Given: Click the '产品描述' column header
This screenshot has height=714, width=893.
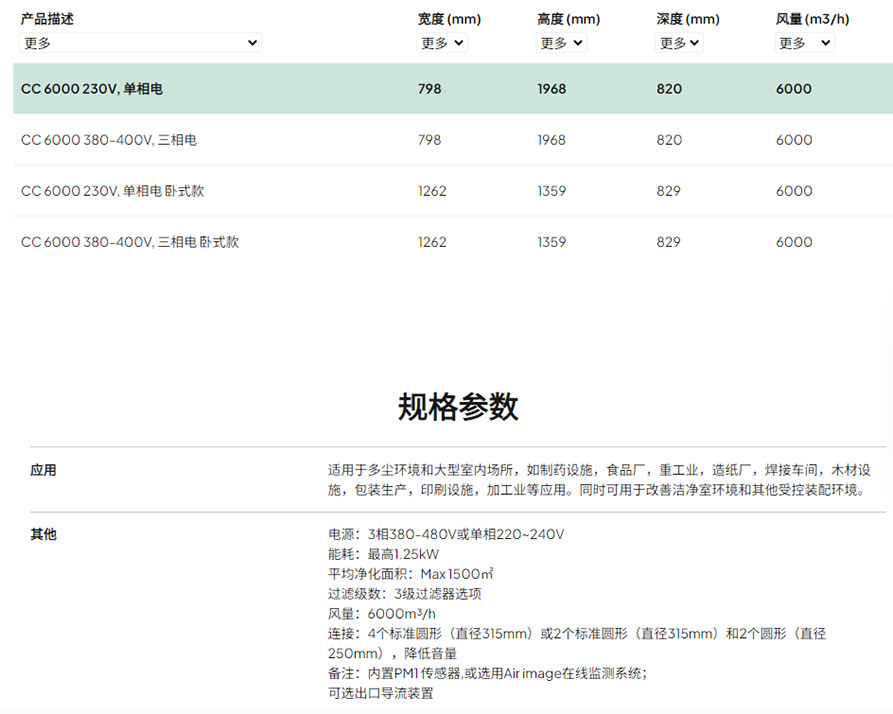Looking at the screenshot, I should (47, 19).
